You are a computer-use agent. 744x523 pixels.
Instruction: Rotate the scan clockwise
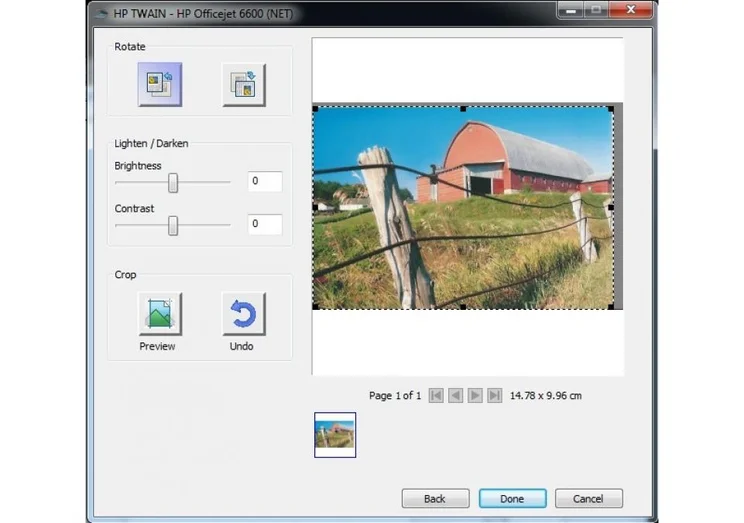pyautogui.click(x=244, y=85)
